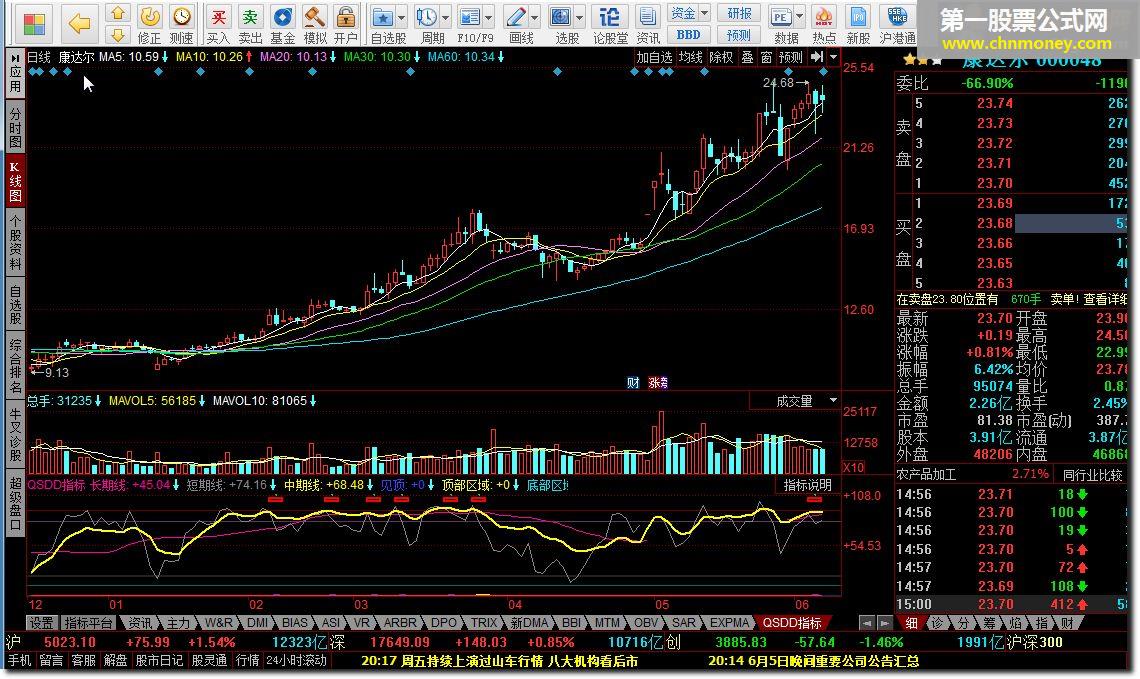Click the jump-to-end arrow icon above chart

[817, 57]
